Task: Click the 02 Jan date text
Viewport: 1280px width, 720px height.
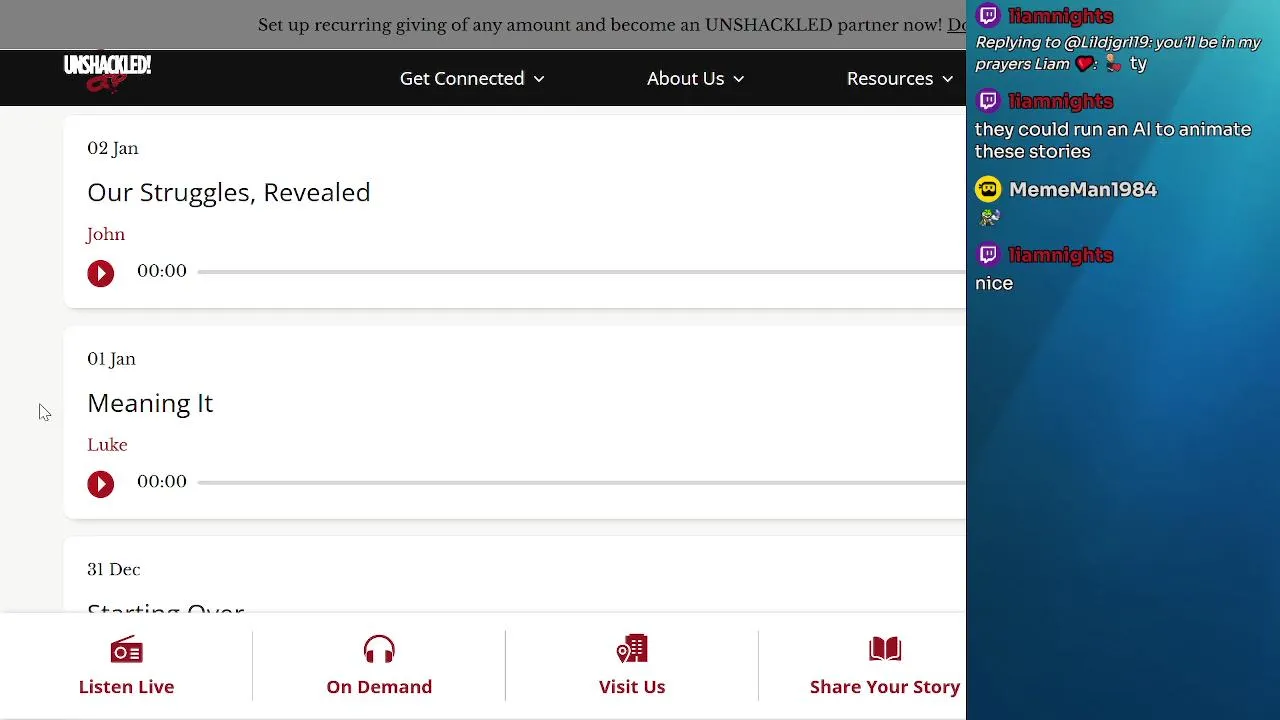Action: 113,148
